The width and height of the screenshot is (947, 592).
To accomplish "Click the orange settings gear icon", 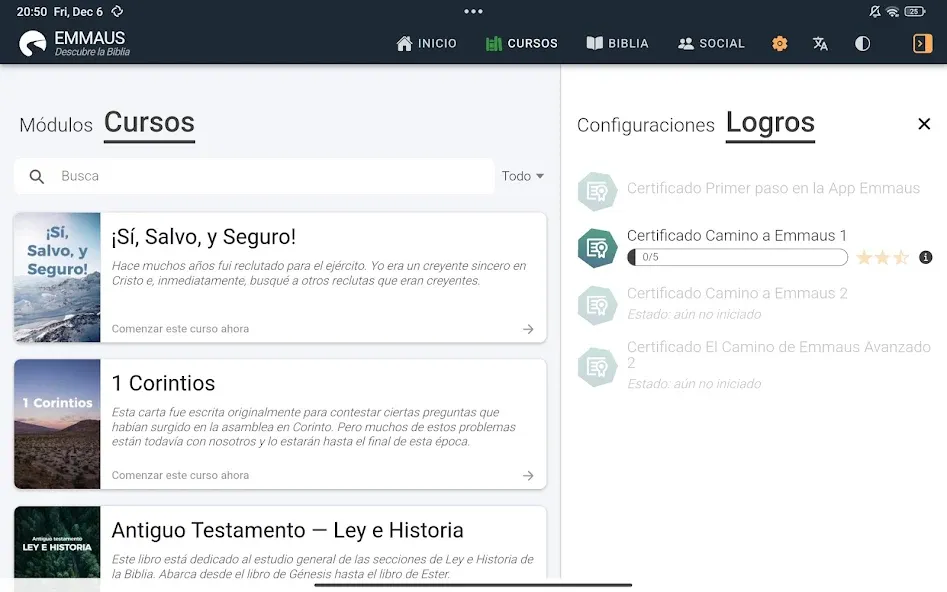I will tap(780, 43).
